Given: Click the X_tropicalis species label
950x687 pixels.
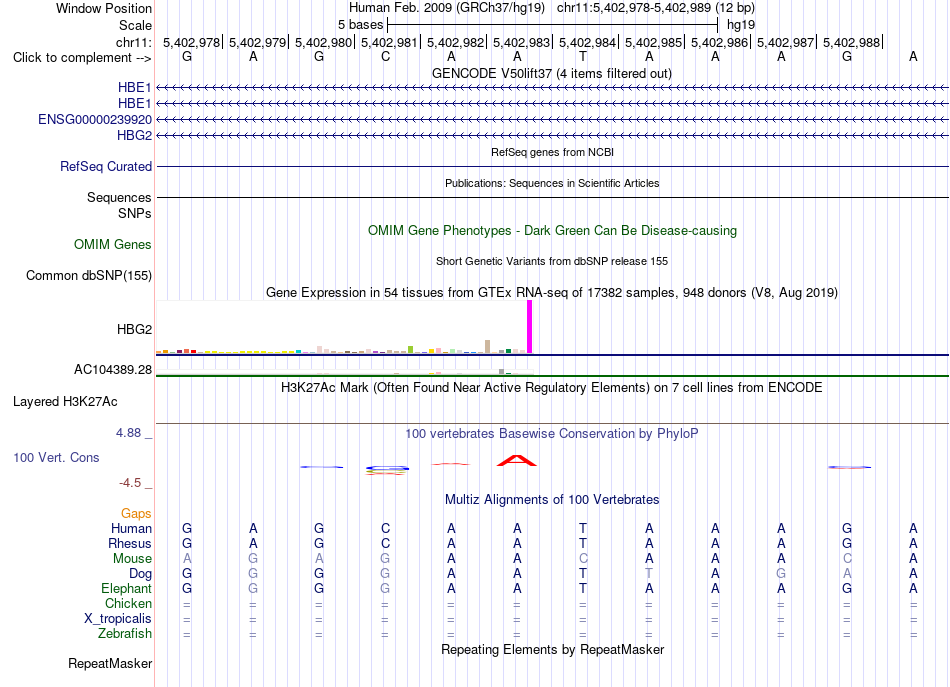Looking at the screenshot, I should [118, 619].
